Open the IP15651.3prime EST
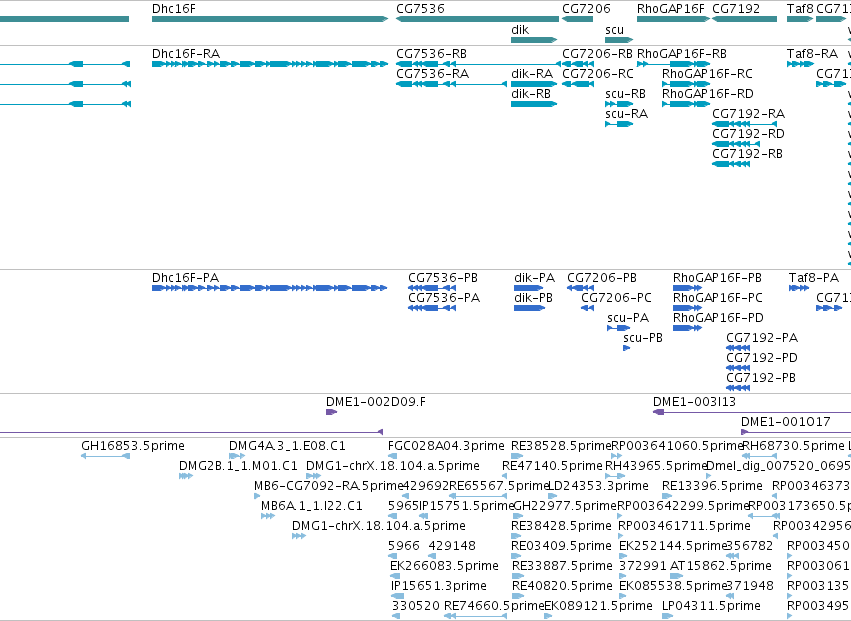This screenshot has height=621, width=851. (x=397, y=597)
